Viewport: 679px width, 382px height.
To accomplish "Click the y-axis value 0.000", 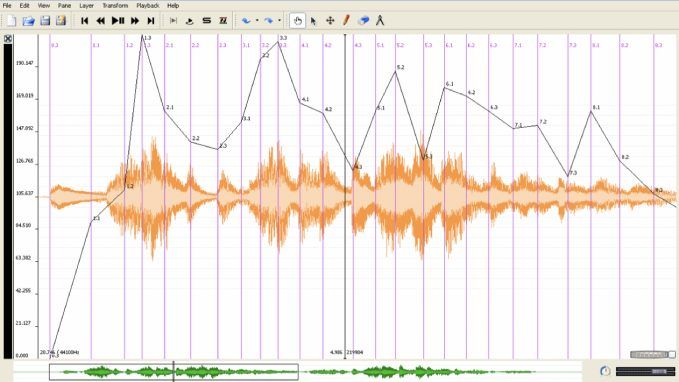I will [x=22, y=356].
